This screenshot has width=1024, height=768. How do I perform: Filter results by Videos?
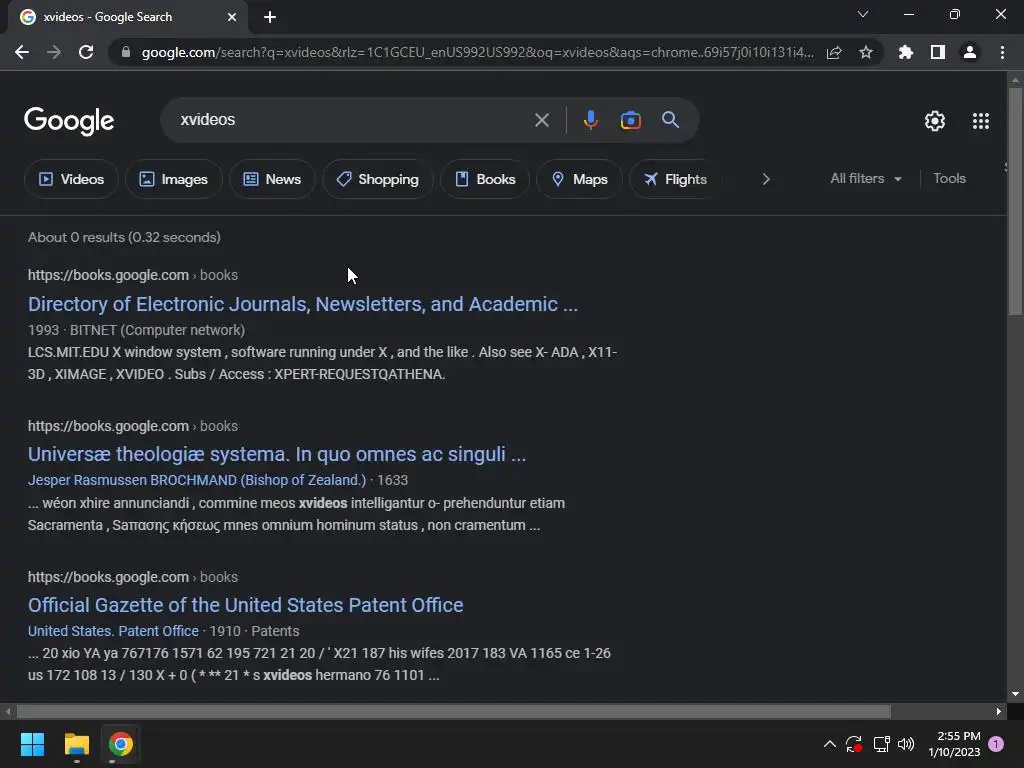[x=71, y=179]
